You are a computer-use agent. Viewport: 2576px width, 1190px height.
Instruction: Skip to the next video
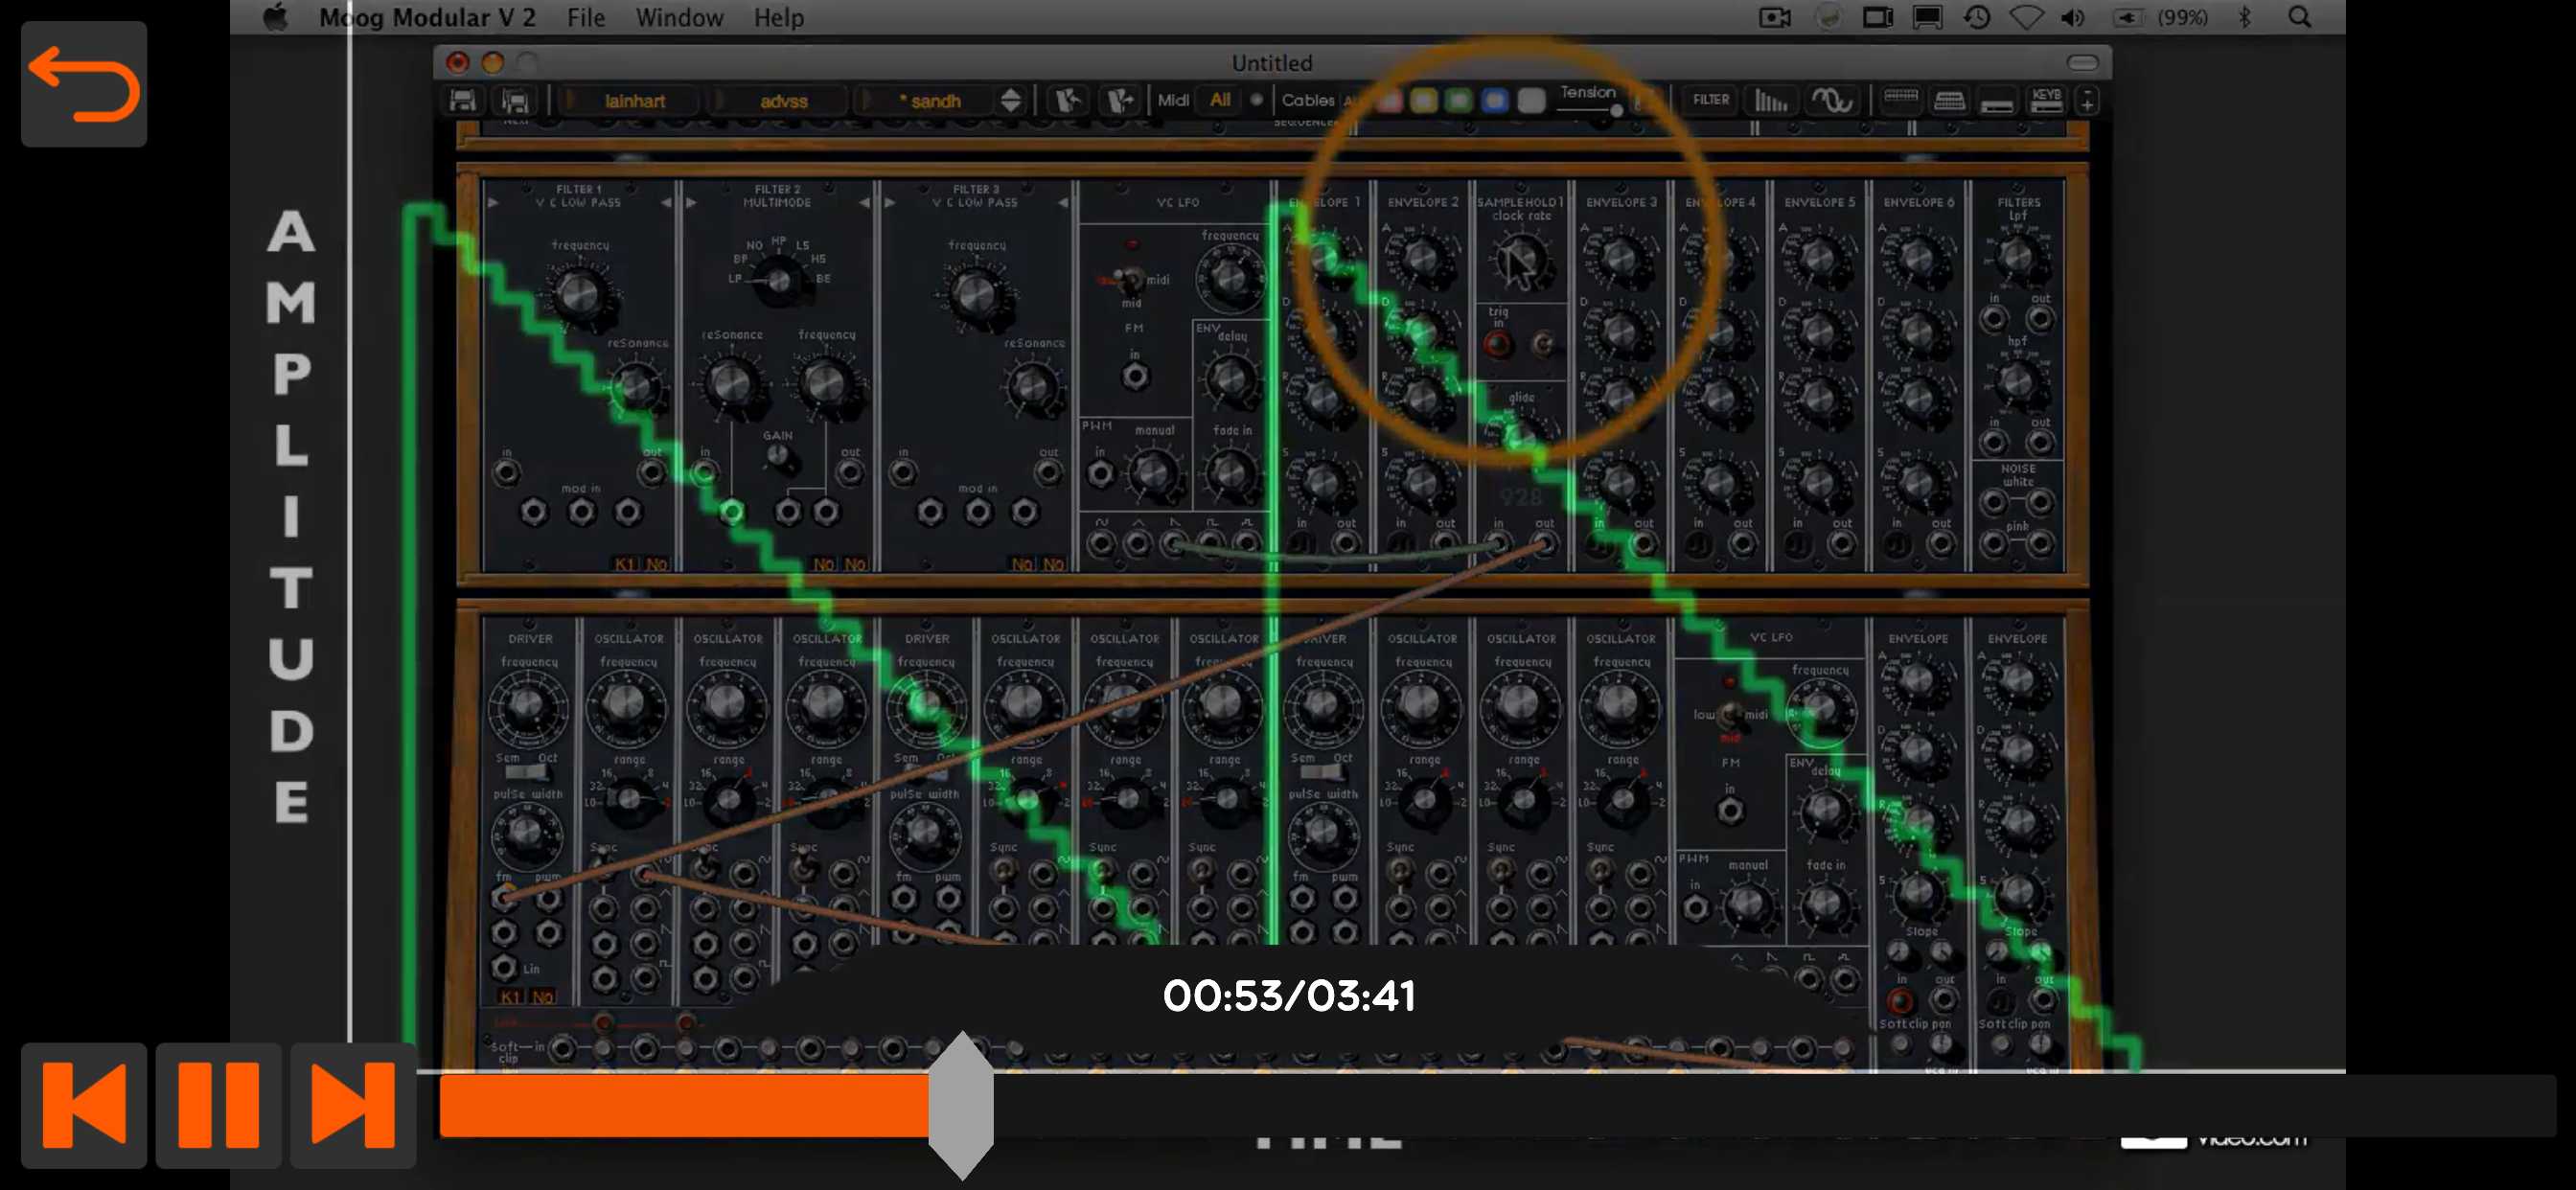pyautogui.click(x=352, y=1105)
